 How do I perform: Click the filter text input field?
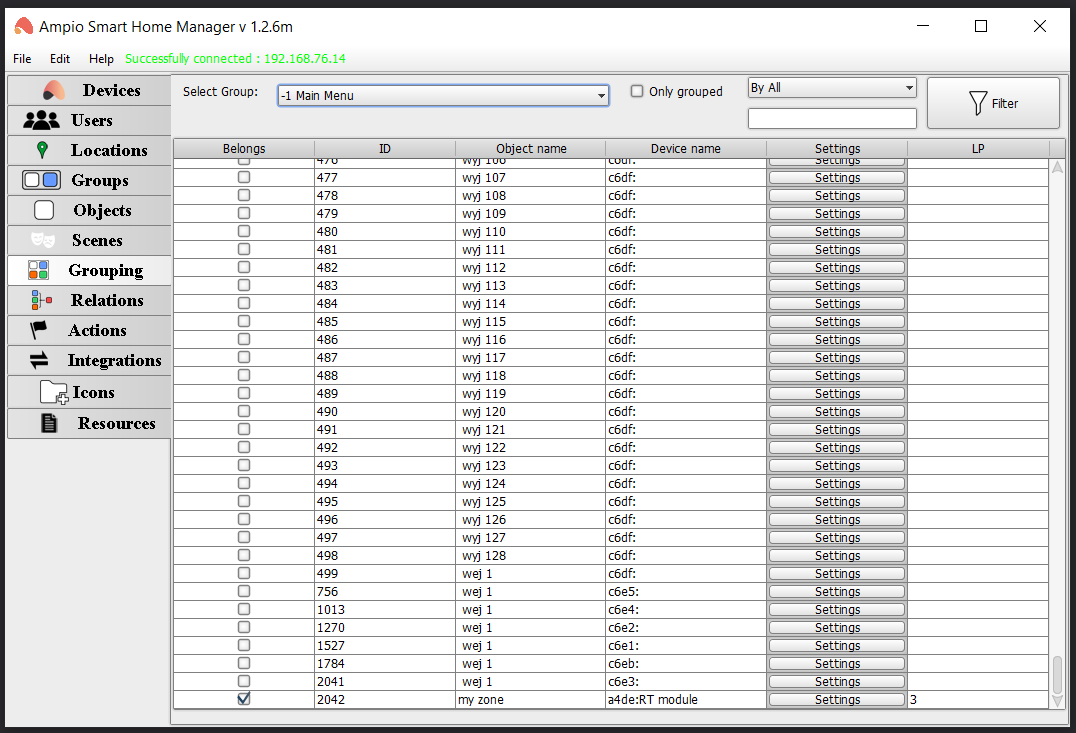tap(832, 119)
